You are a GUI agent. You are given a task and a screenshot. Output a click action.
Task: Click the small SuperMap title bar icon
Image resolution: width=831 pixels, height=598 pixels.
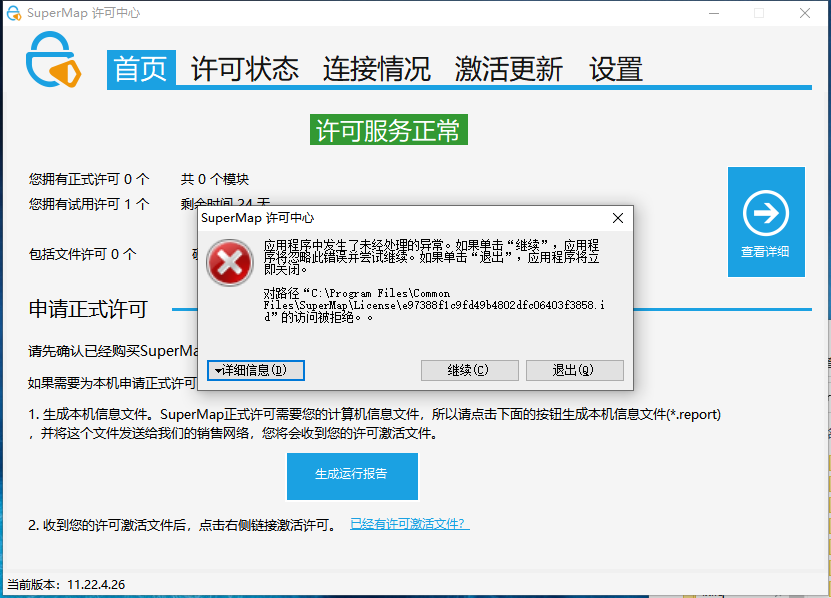[x=14, y=13]
